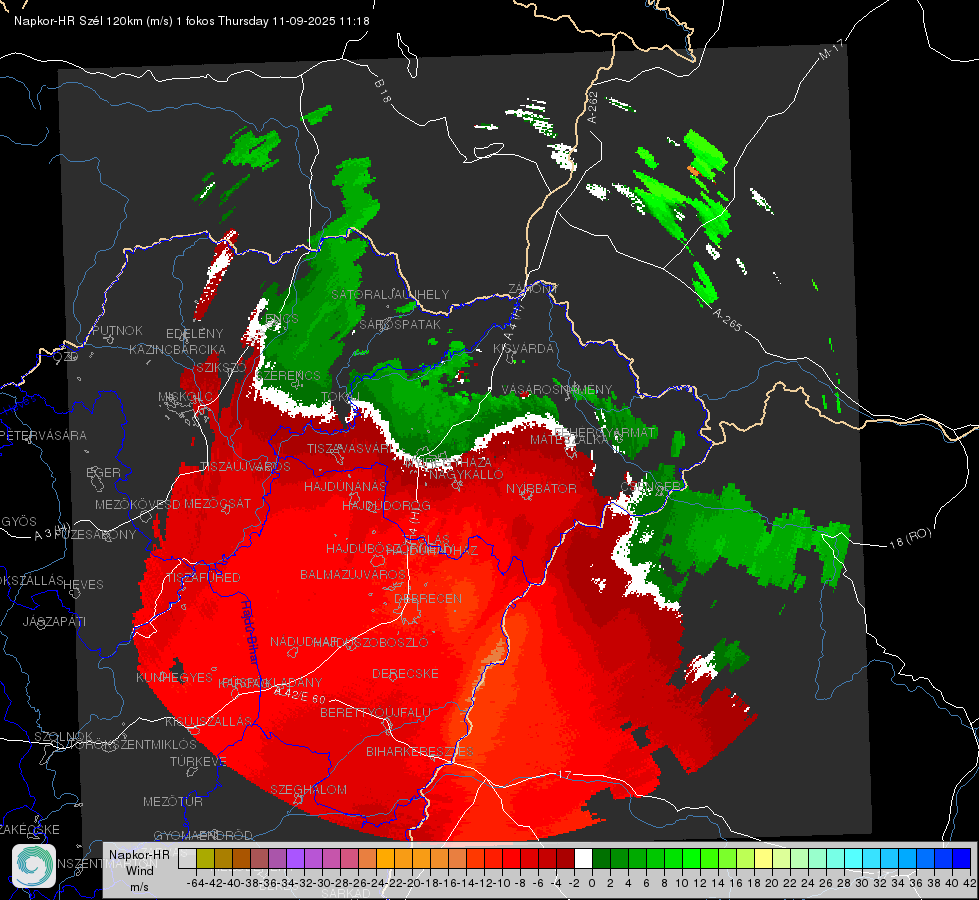The height and width of the screenshot is (900, 979).
Task: Click the DEBRECEN city label on the map
Action: 428,598
